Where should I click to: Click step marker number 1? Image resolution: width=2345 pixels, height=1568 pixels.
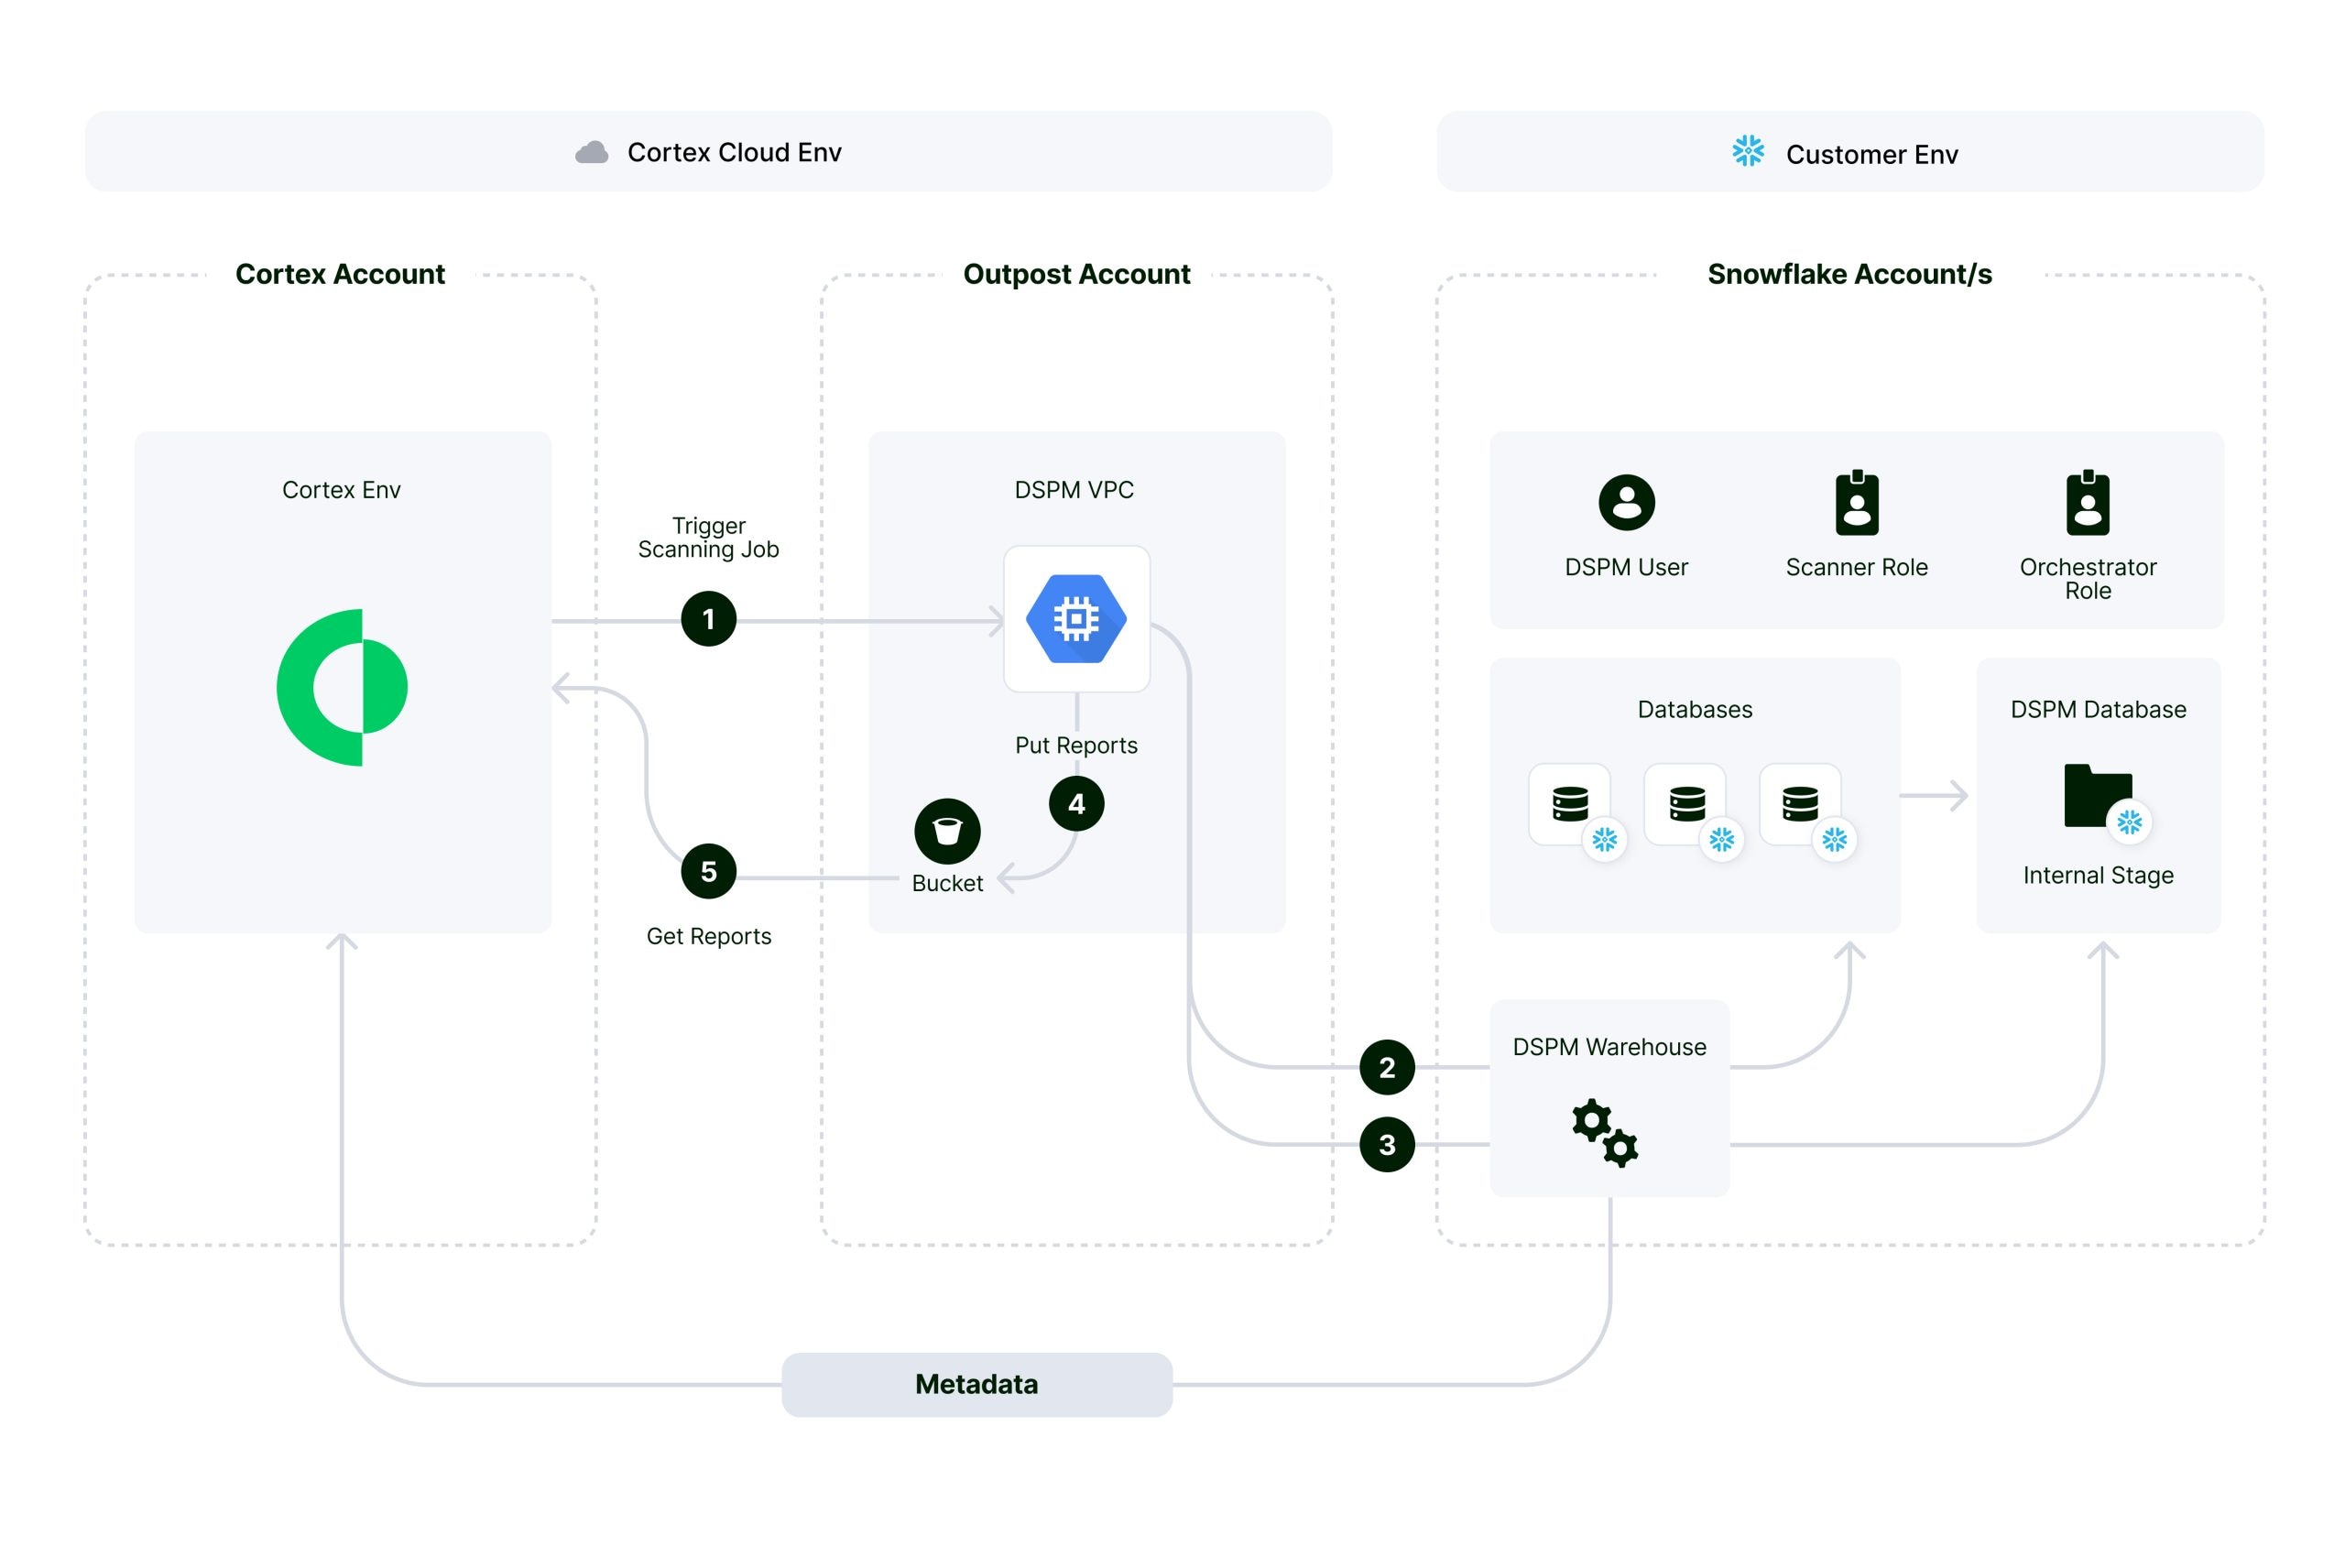point(708,619)
